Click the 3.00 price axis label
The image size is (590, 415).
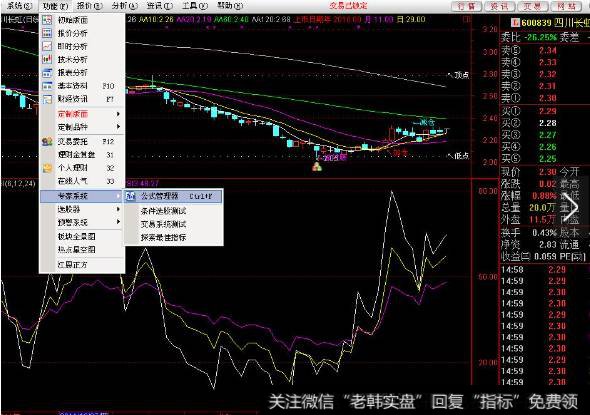pyautogui.click(x=490, y=52)
